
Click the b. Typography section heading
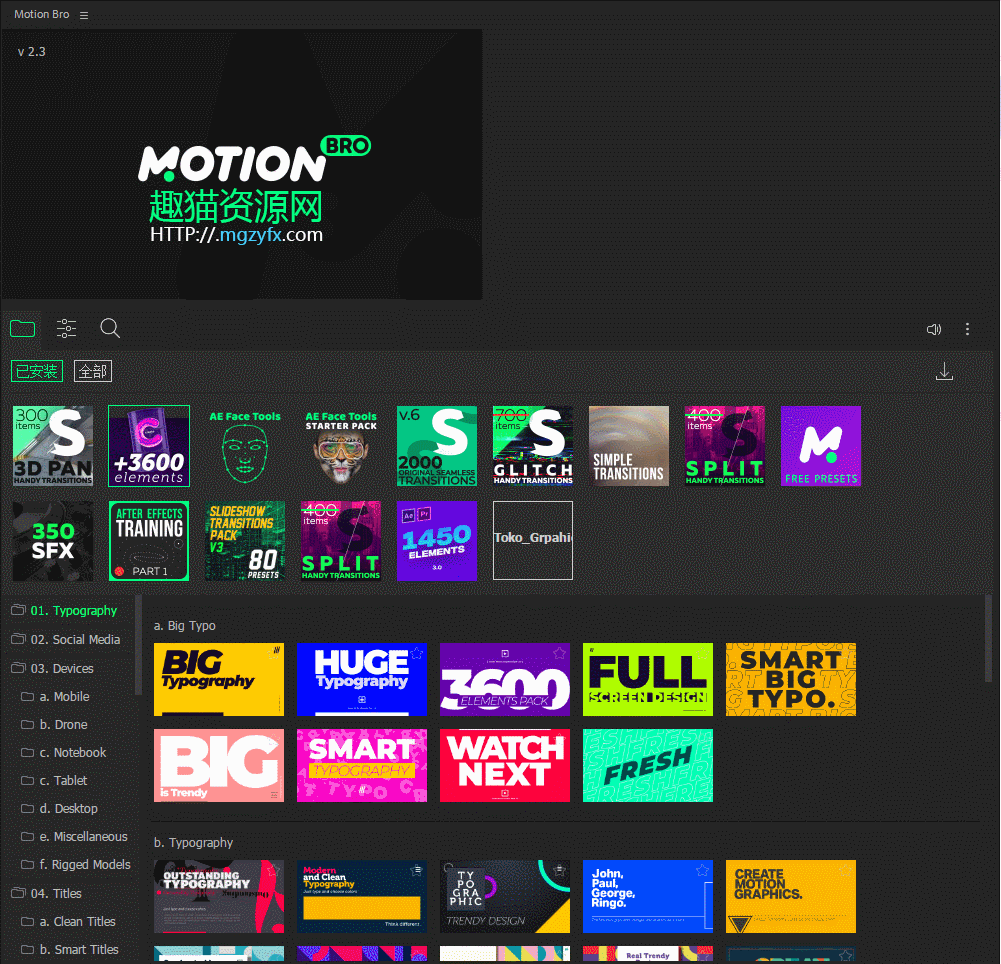click(x=193, y=843)
